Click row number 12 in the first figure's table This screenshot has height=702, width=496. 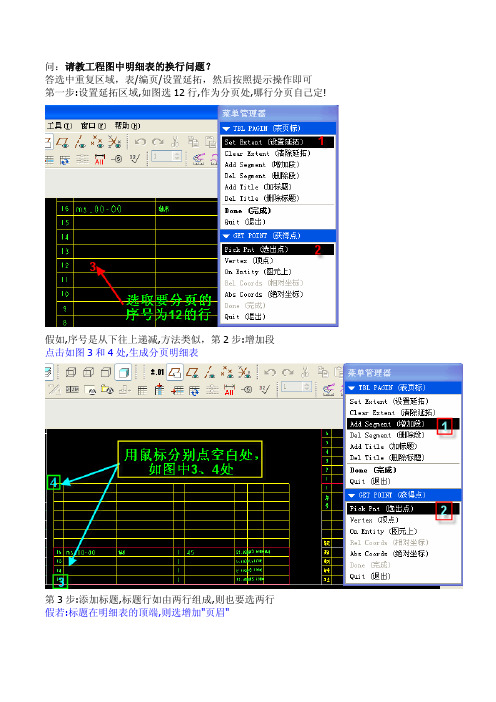[x=64, y=265]
